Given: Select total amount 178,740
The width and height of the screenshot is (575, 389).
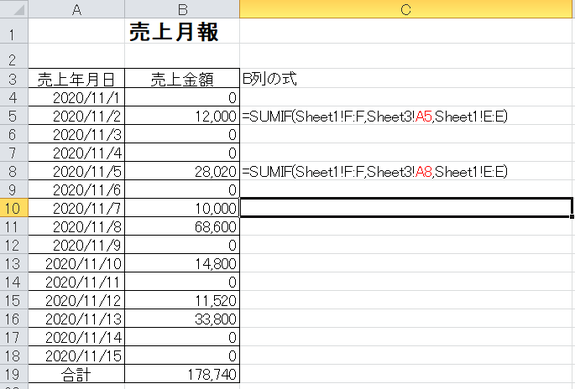Looking at the screenshot, I should (x=182, y=374).
